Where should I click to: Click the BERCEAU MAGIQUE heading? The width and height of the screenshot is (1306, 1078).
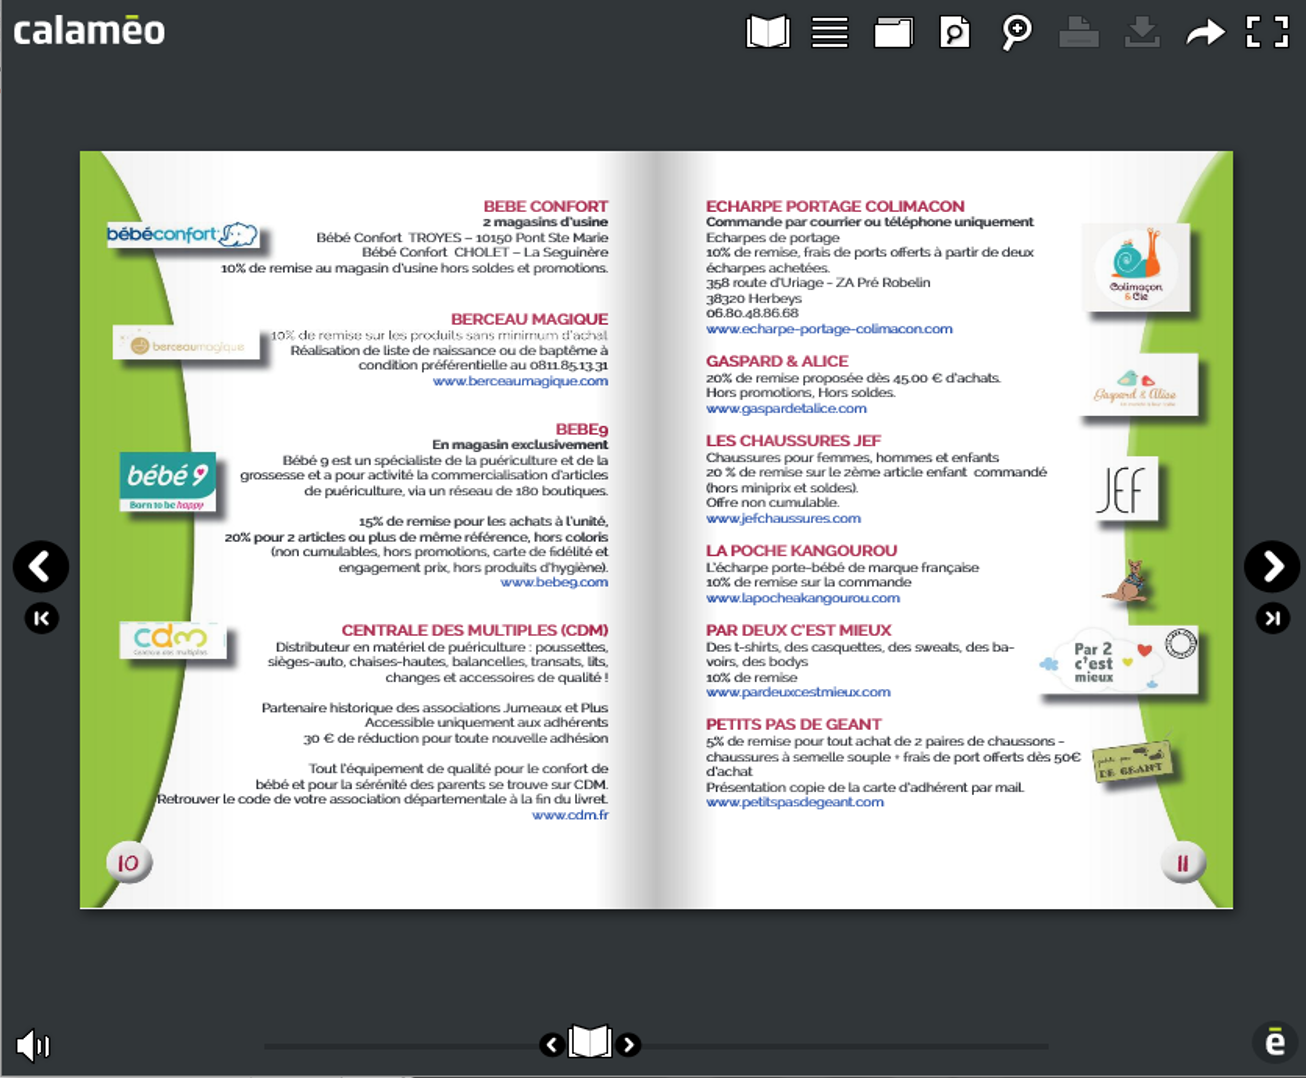pos(529,319)
